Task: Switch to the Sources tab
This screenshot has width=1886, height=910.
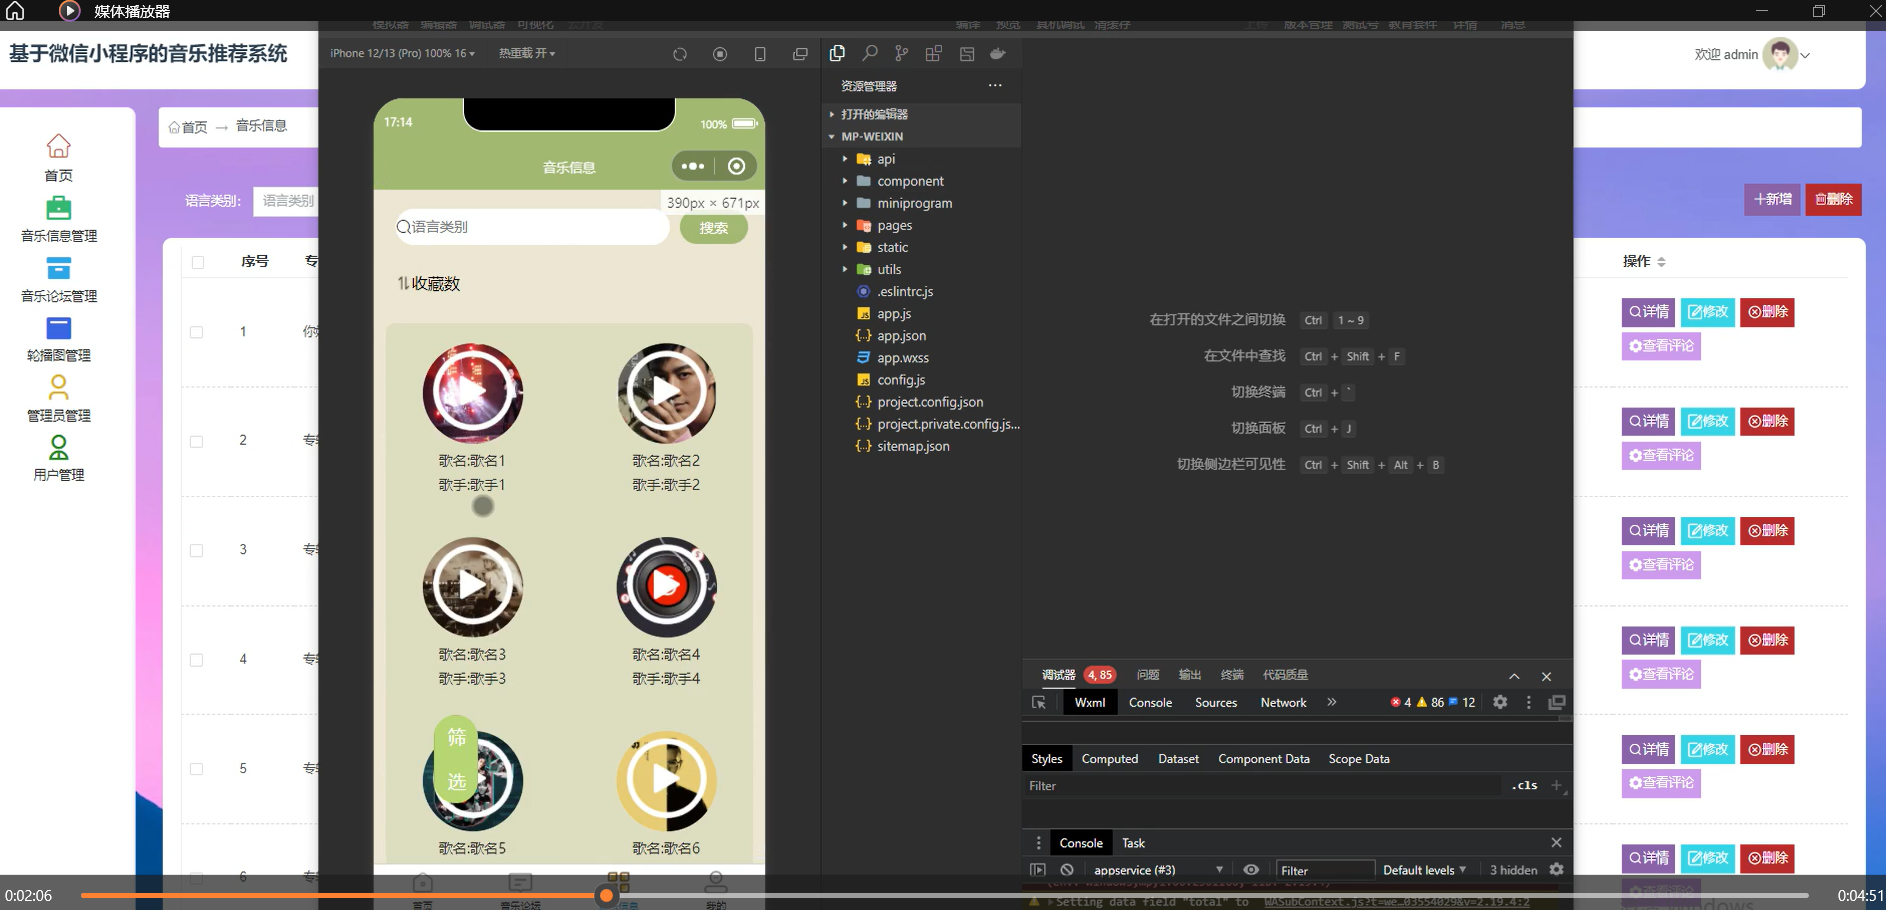Action: (1216, 703)
